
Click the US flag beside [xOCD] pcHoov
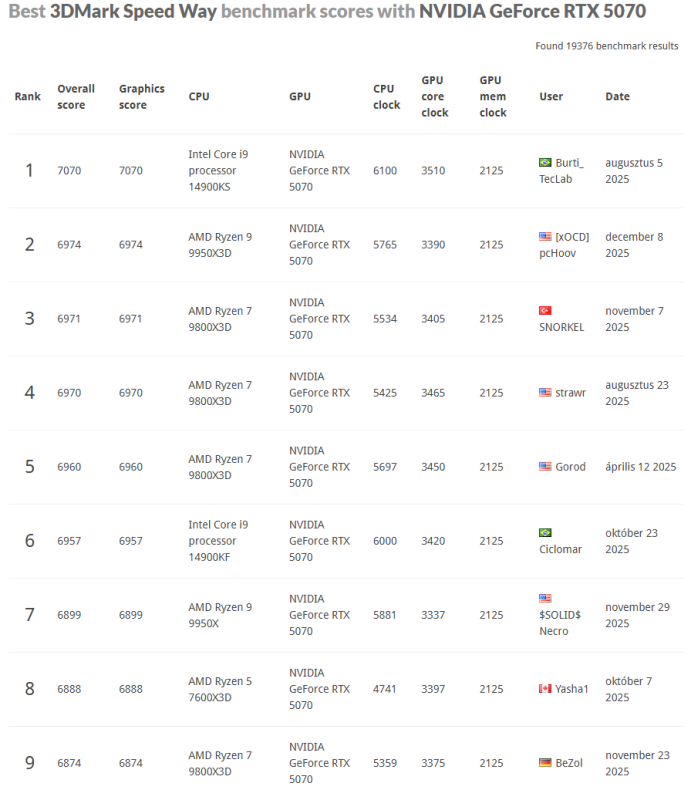[x=545, y=237]
